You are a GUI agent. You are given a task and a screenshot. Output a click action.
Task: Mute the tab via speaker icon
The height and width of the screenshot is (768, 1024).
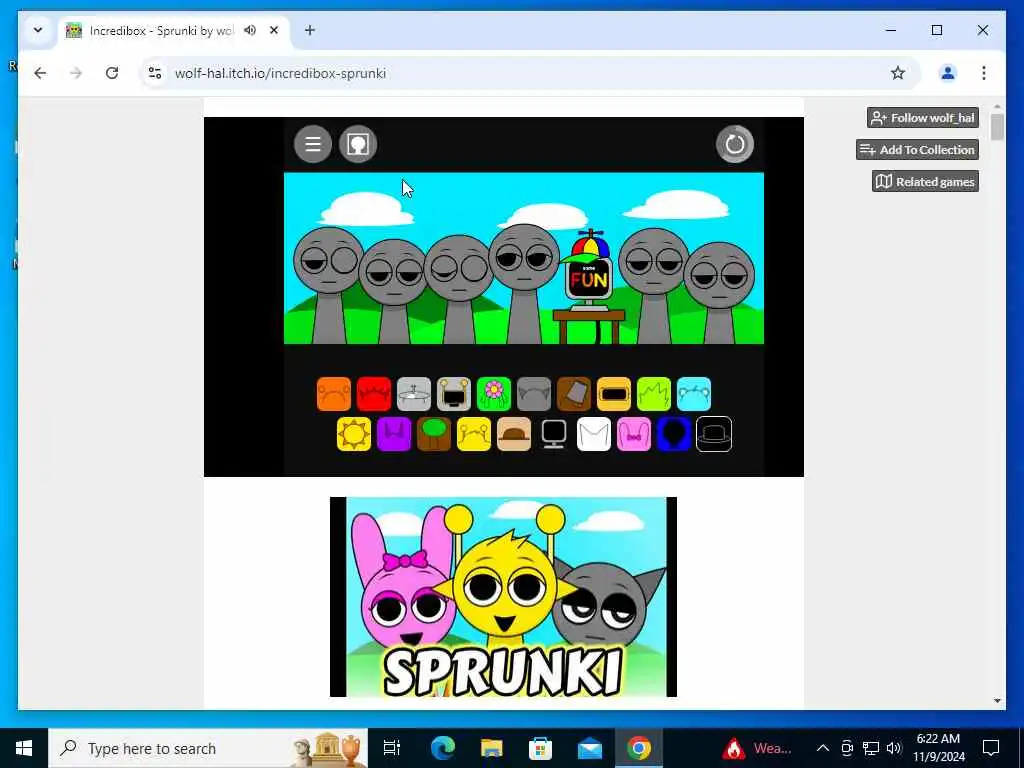(249, 30)
